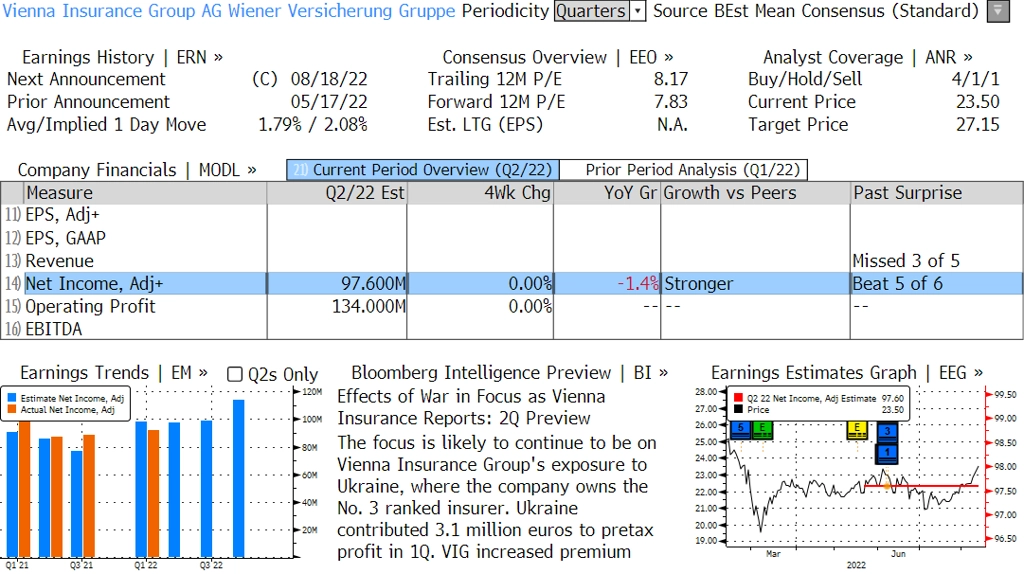Click the blue event marker labeled 5

741,429
